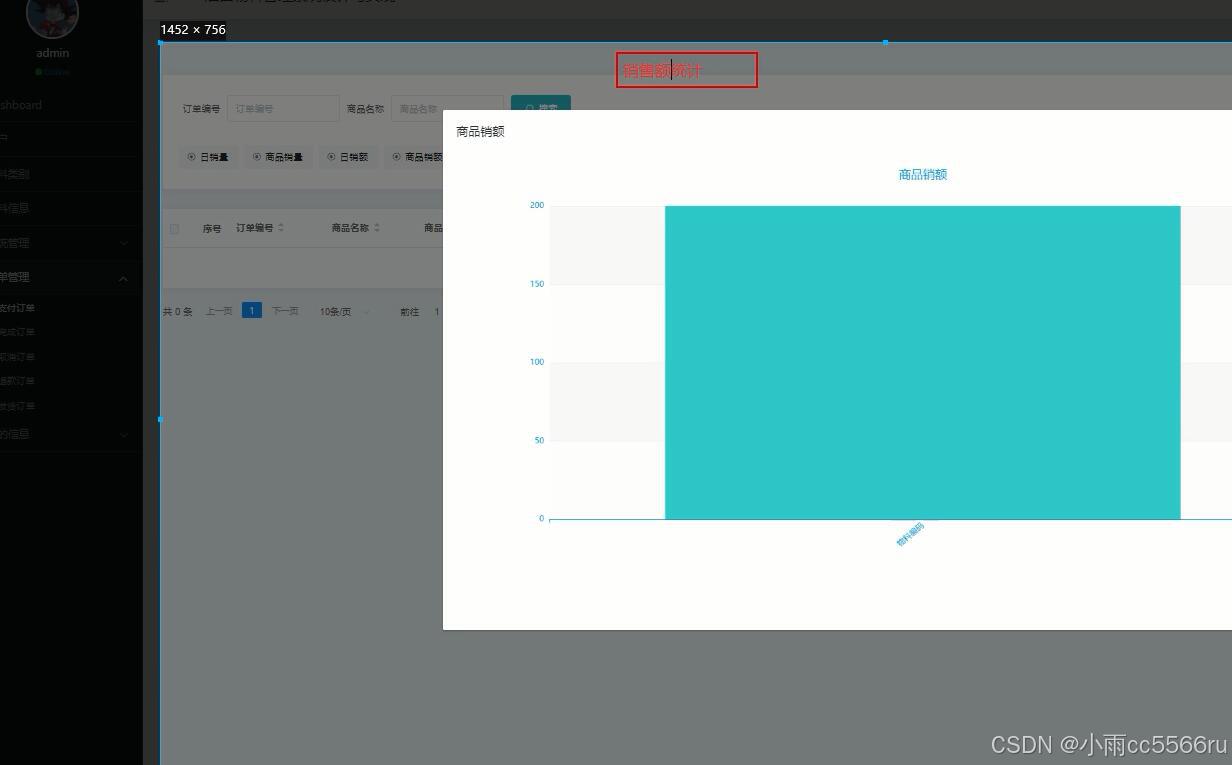Open 完成订单 in the sidebar submenu
Screen dimensions: 1232x765
pyautogui.click(x=17, y=332)
